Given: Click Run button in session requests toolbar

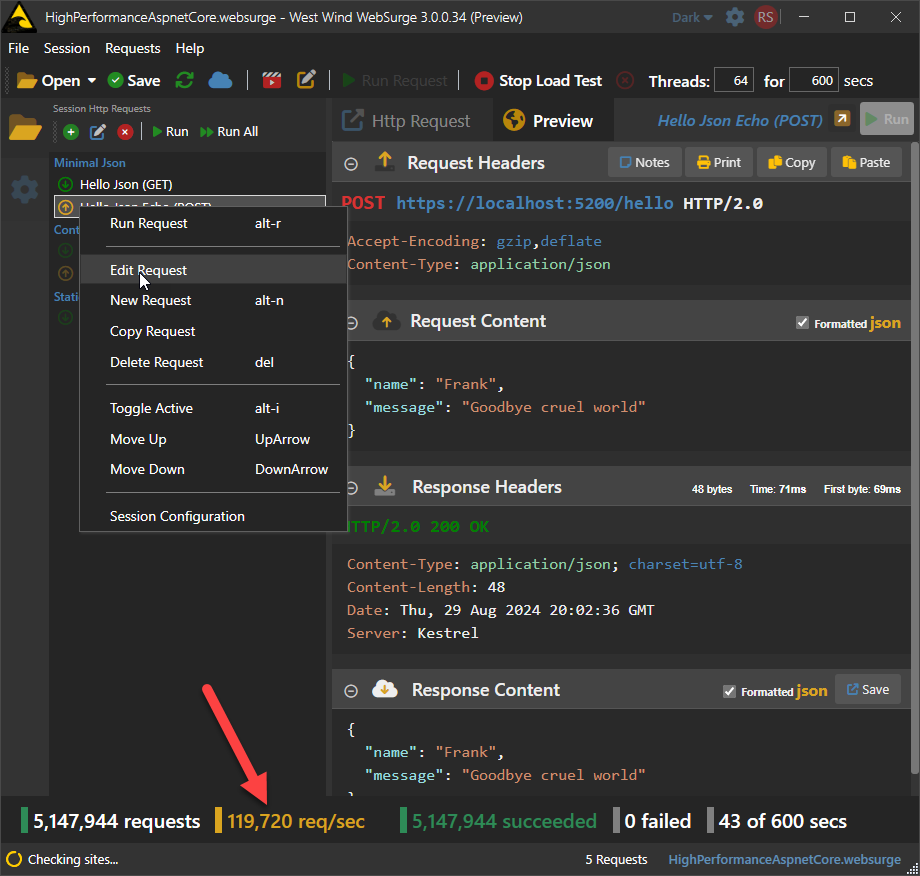Looking at the screenshot, I should 171,132.
